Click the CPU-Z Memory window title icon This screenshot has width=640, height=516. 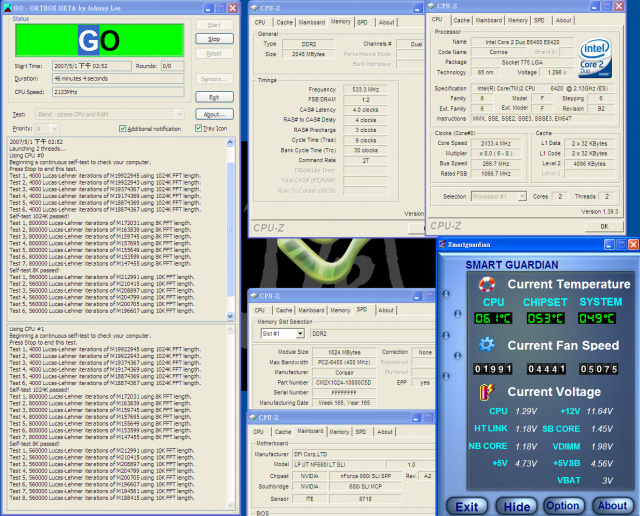[x=254, y=8]
